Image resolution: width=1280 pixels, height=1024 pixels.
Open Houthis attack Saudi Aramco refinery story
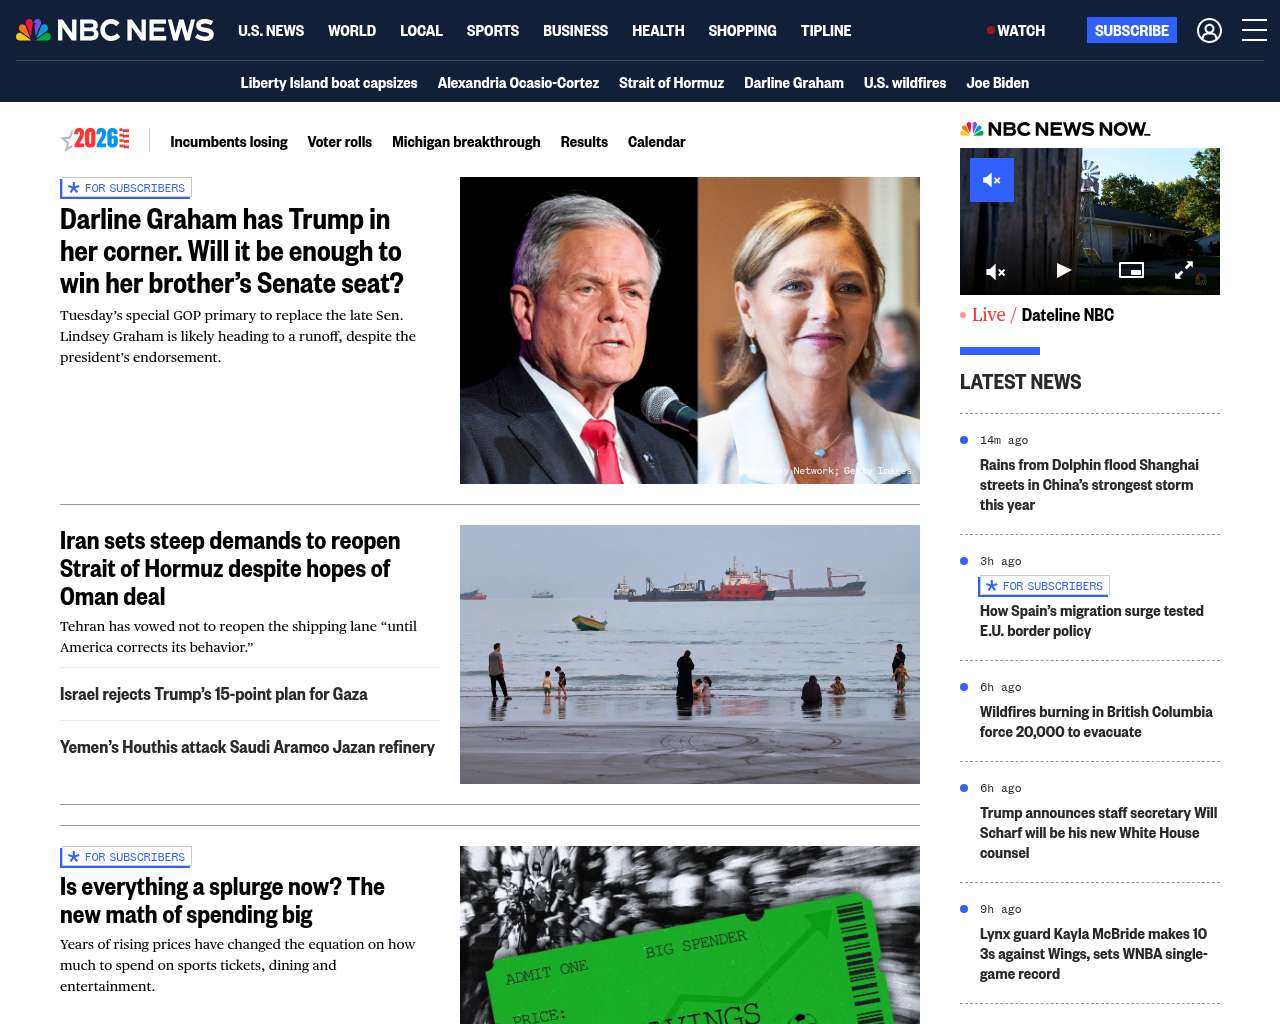coord(247,747)
